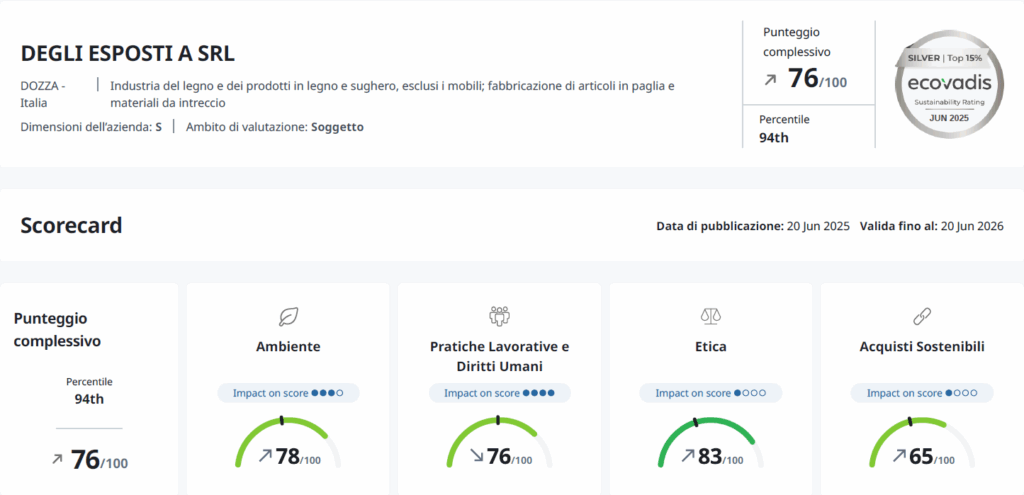Click the Percentile 94th value in header
The height and width of the screenshot is (495, 1024).
click(x=774, y=138)
